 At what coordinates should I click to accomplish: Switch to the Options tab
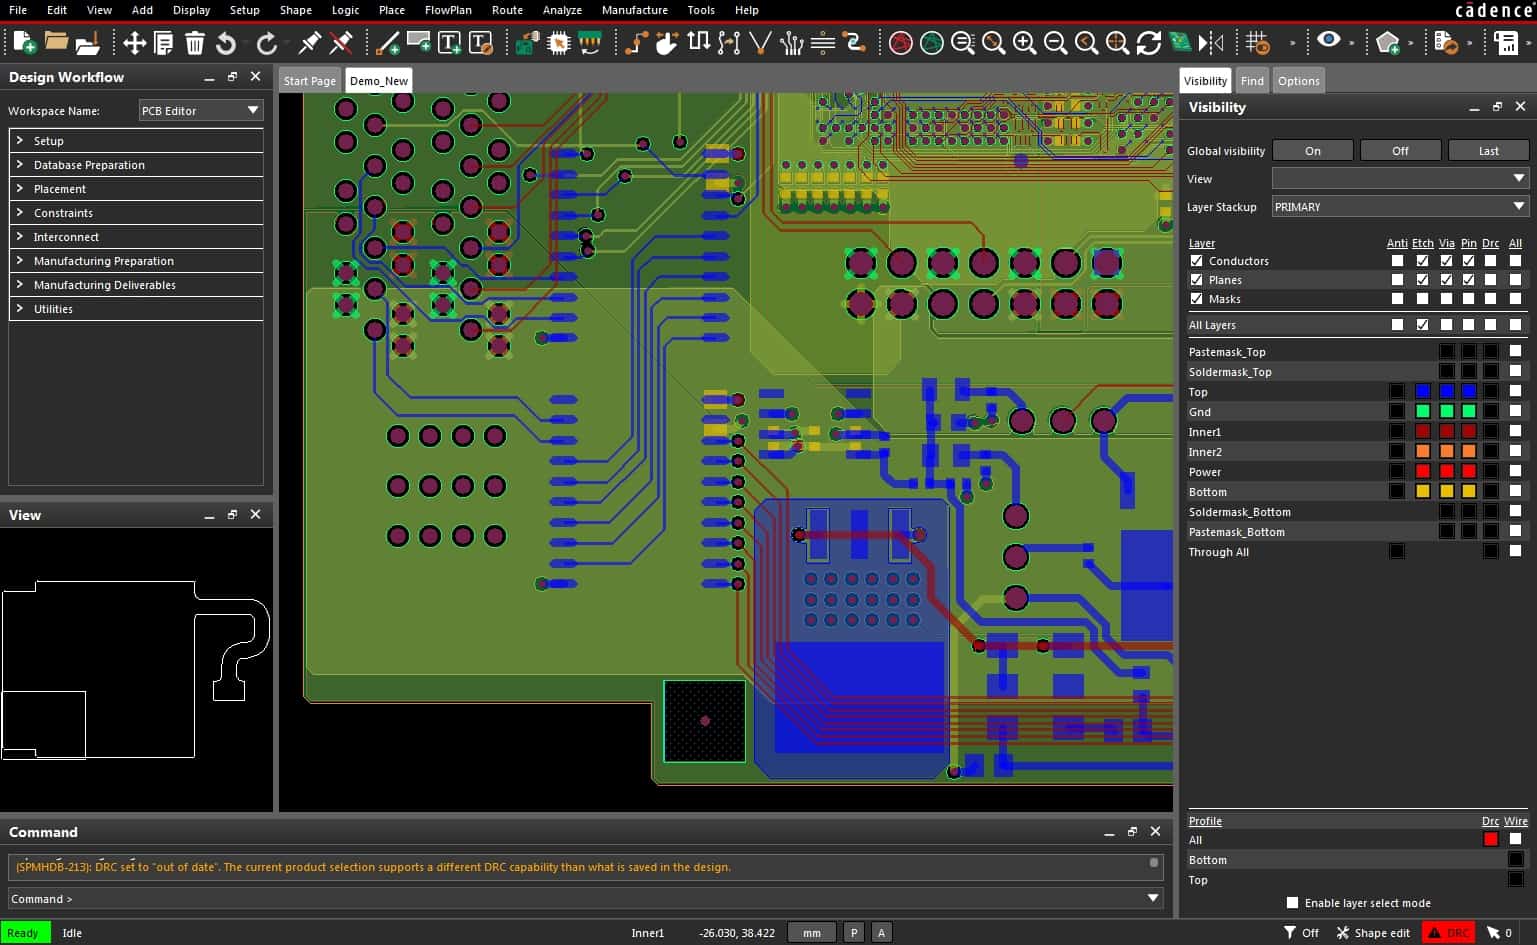point(1298,81)
